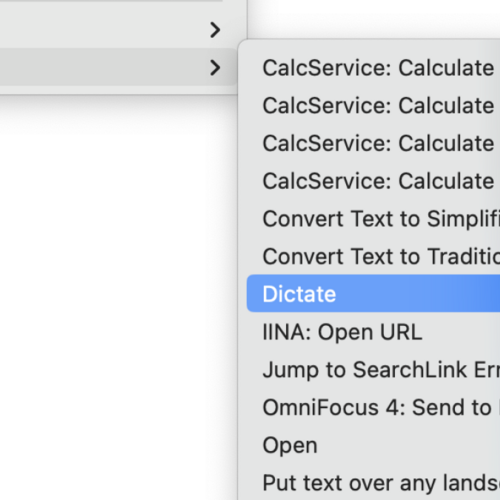Click the submenu's blank gray padding above CalcService entries

coord(370,44)
